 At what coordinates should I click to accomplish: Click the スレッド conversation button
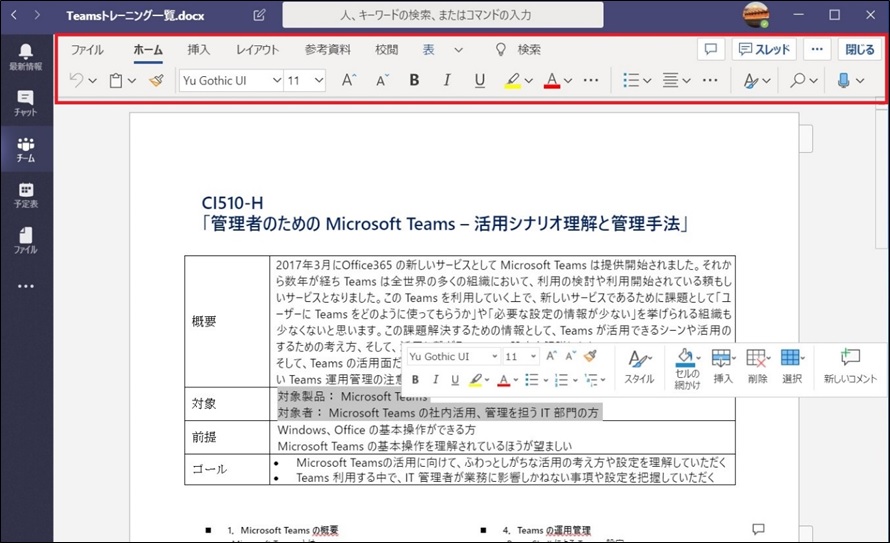point(764,49)
